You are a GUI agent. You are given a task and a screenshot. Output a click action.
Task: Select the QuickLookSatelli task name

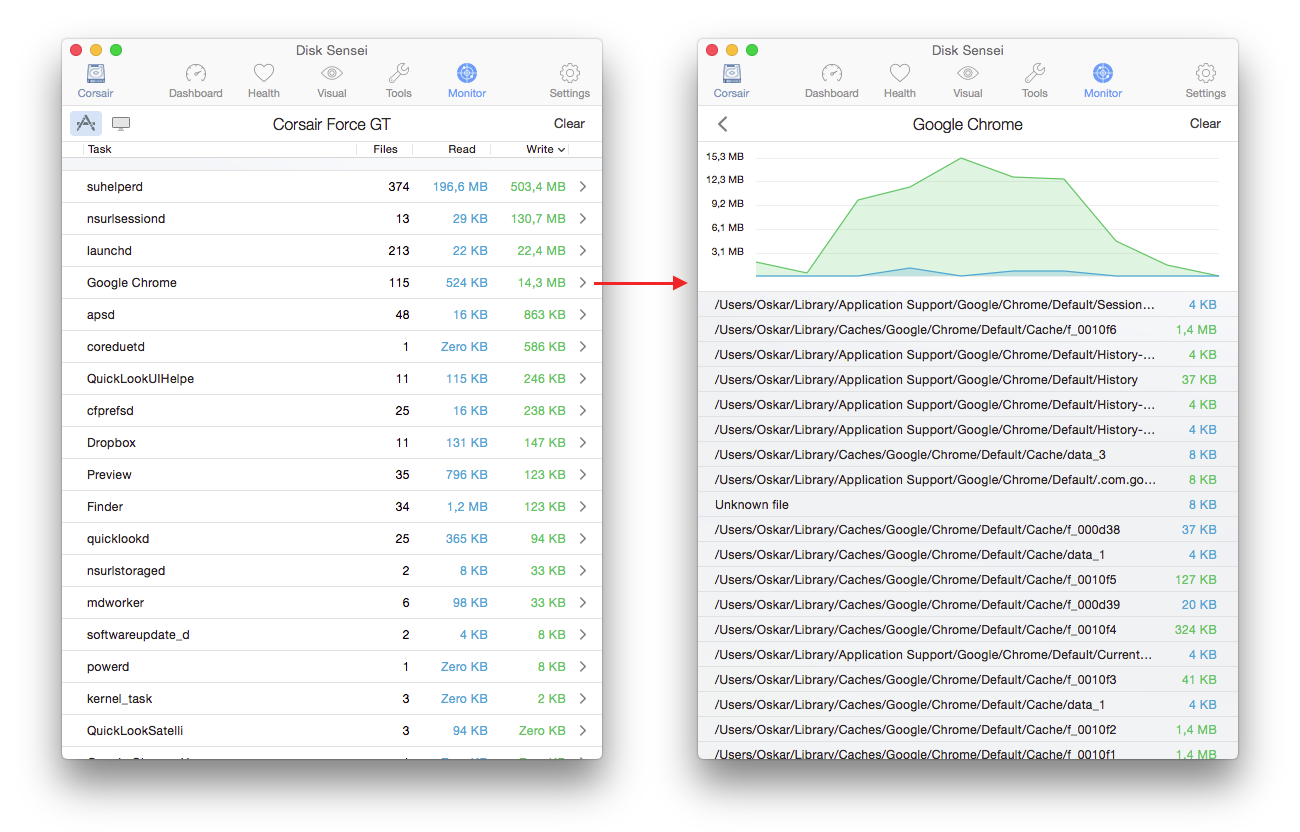tap(135, 731)
